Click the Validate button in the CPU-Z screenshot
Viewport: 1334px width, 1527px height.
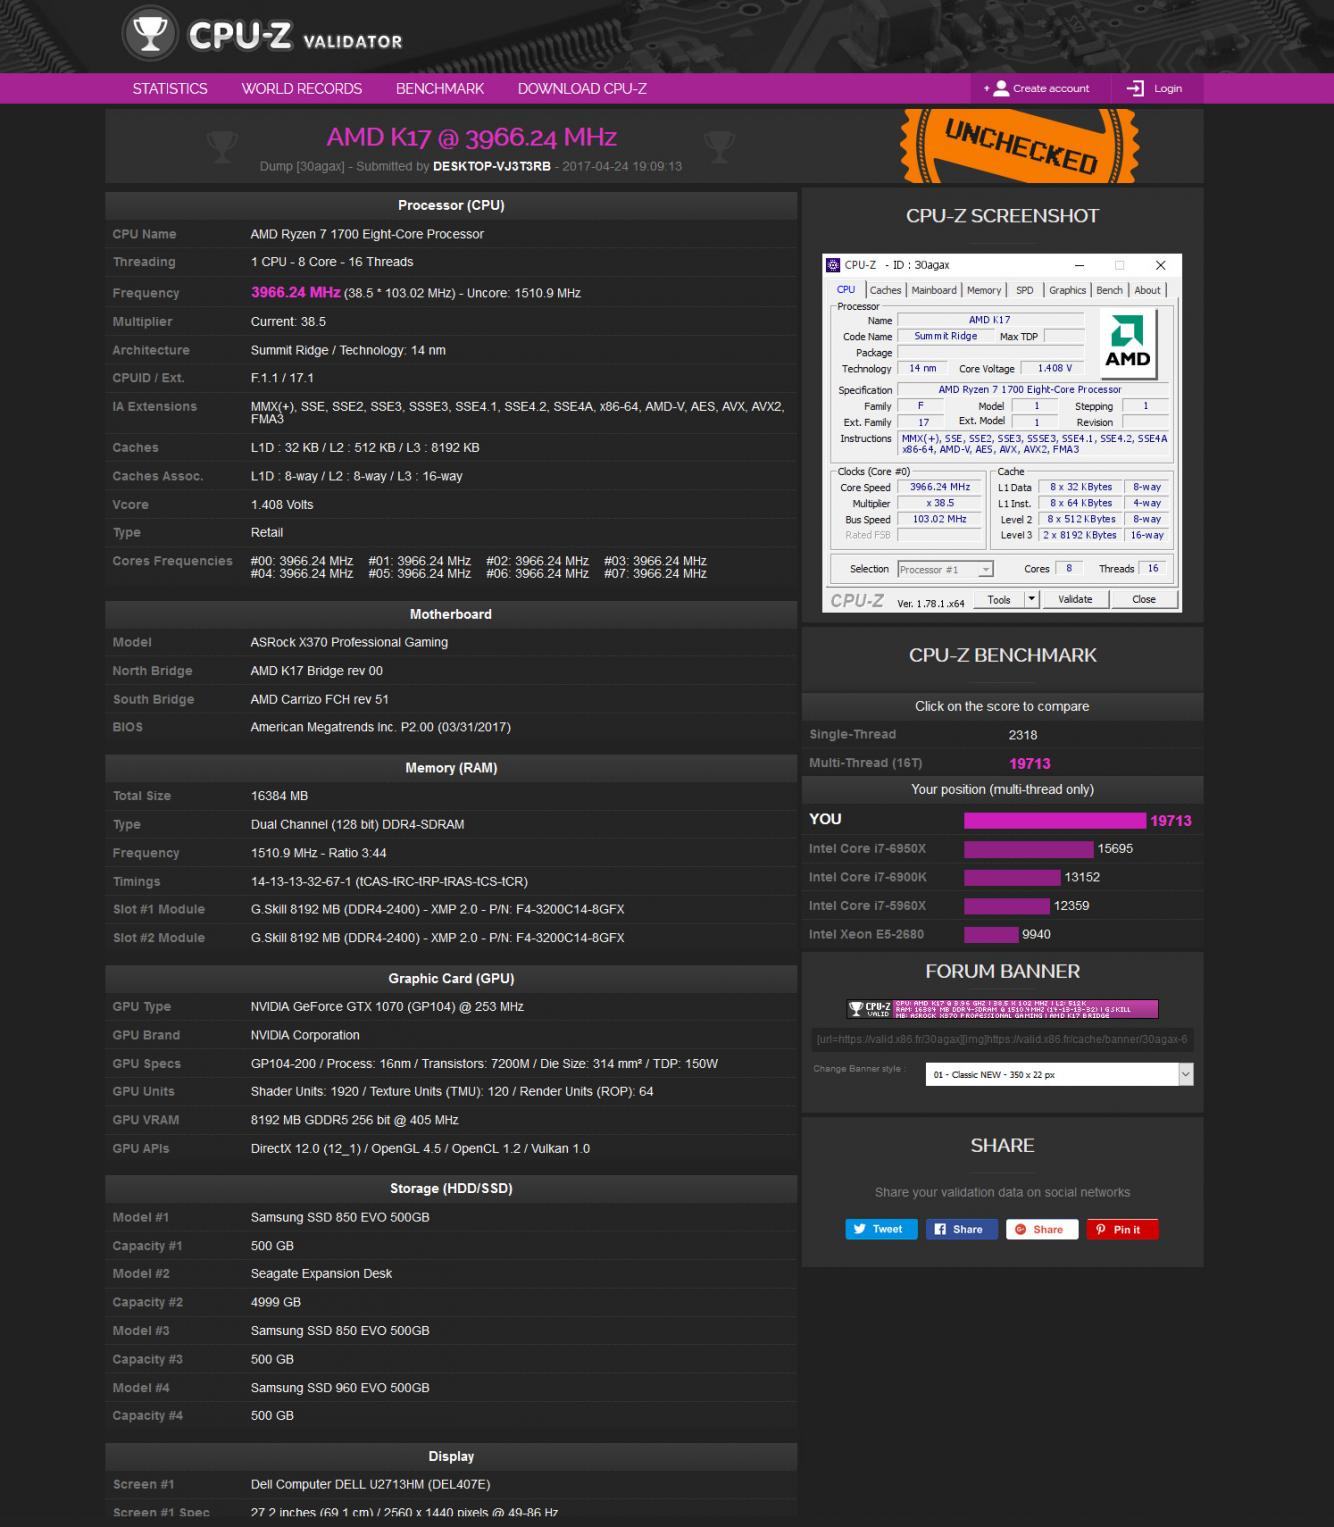pos(1075,599)
